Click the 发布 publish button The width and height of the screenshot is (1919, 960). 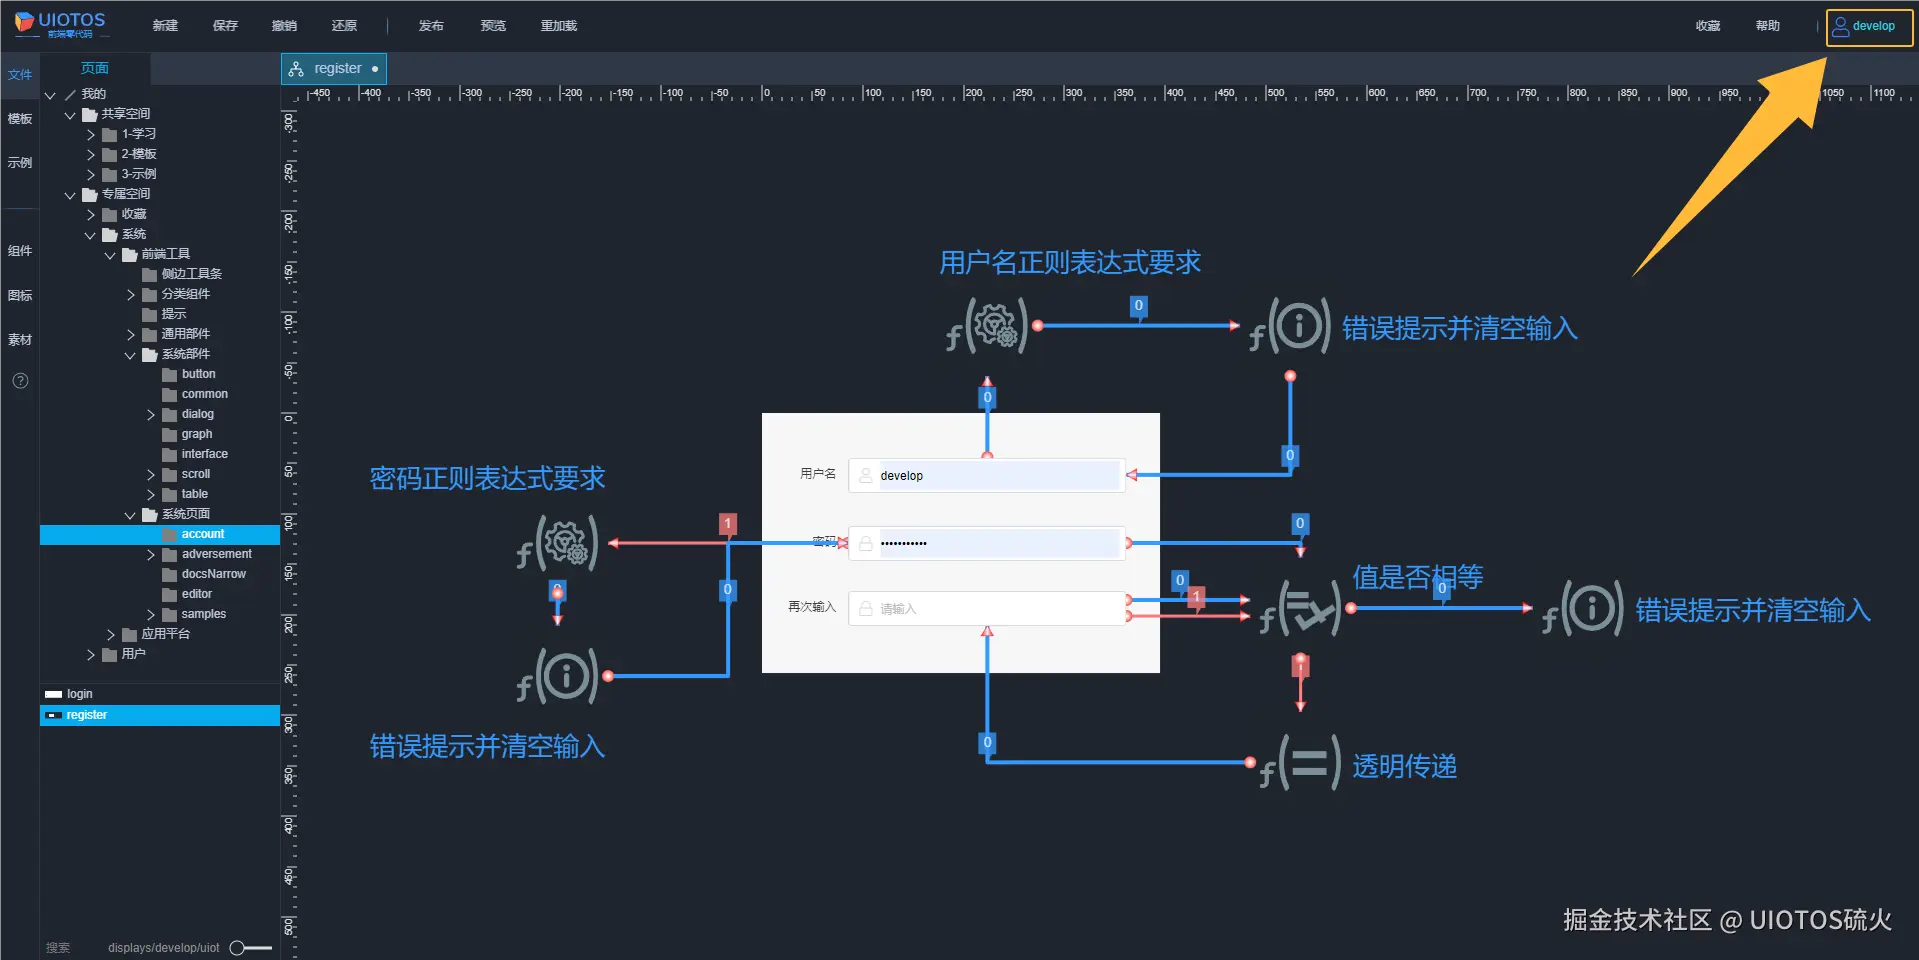coord(430,26)
